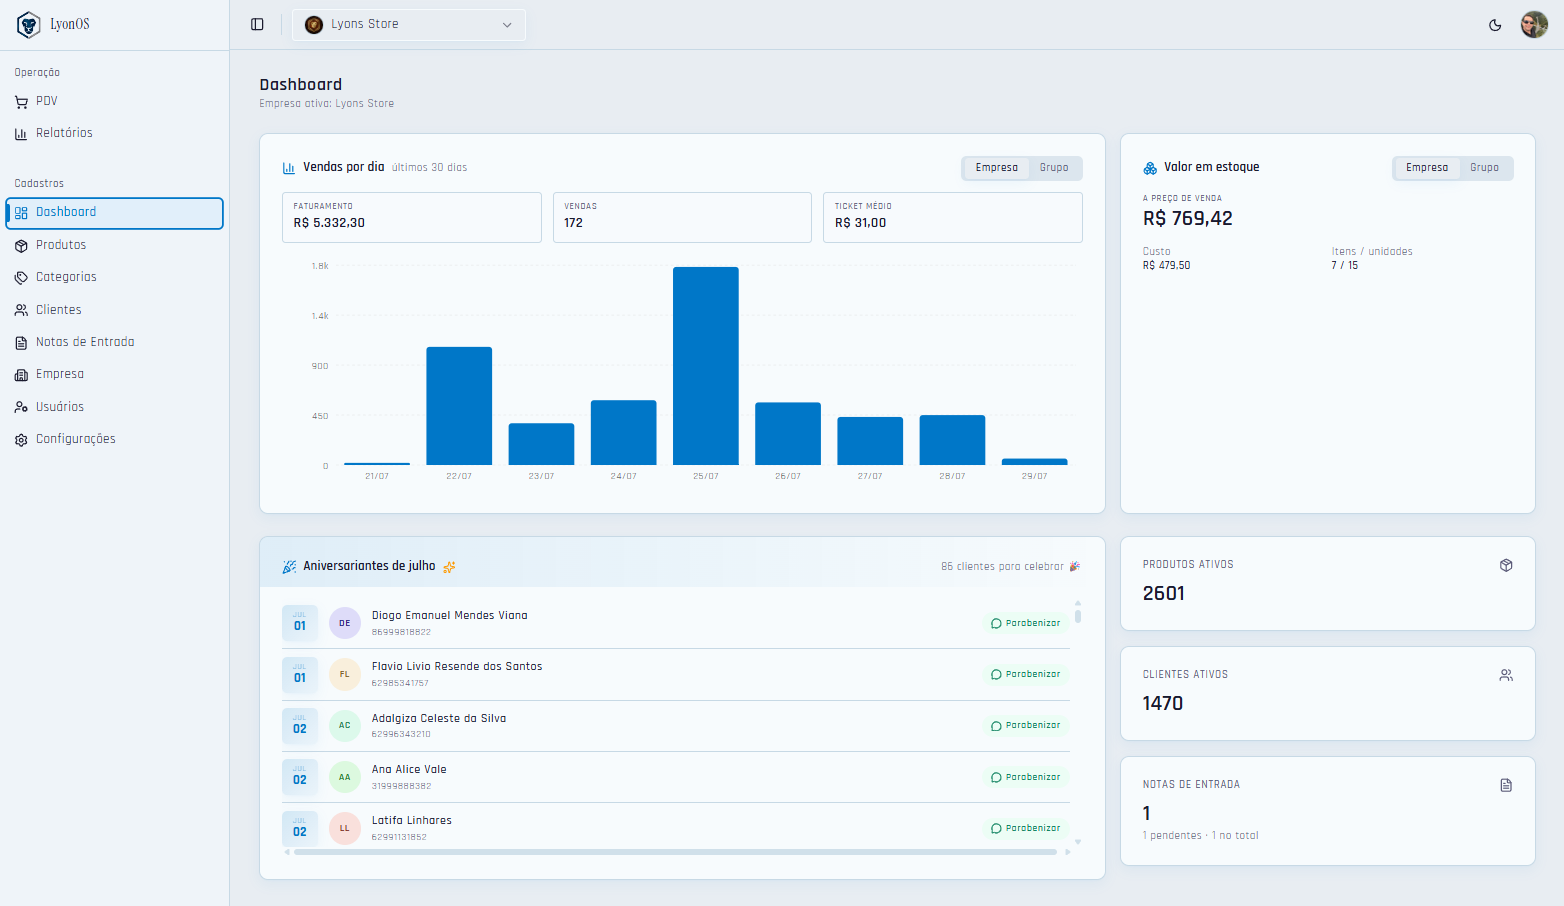Click the Vendas por dia chart icon

click(289, 168)
